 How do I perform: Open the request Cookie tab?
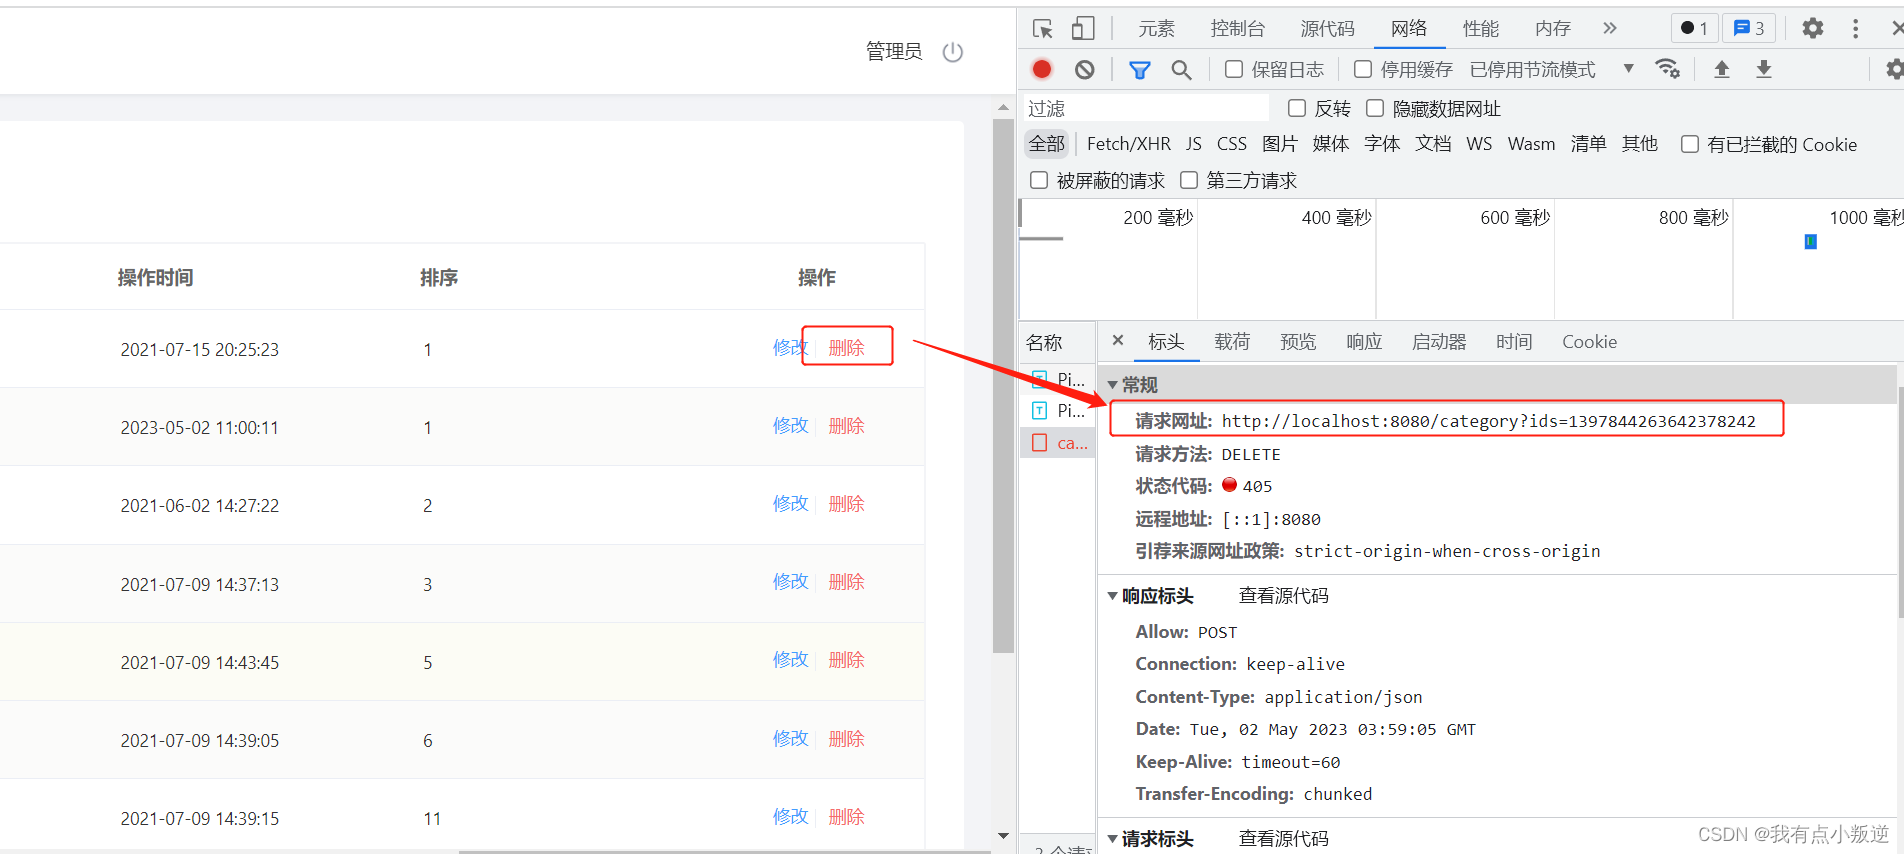[x=1589, y=342]
